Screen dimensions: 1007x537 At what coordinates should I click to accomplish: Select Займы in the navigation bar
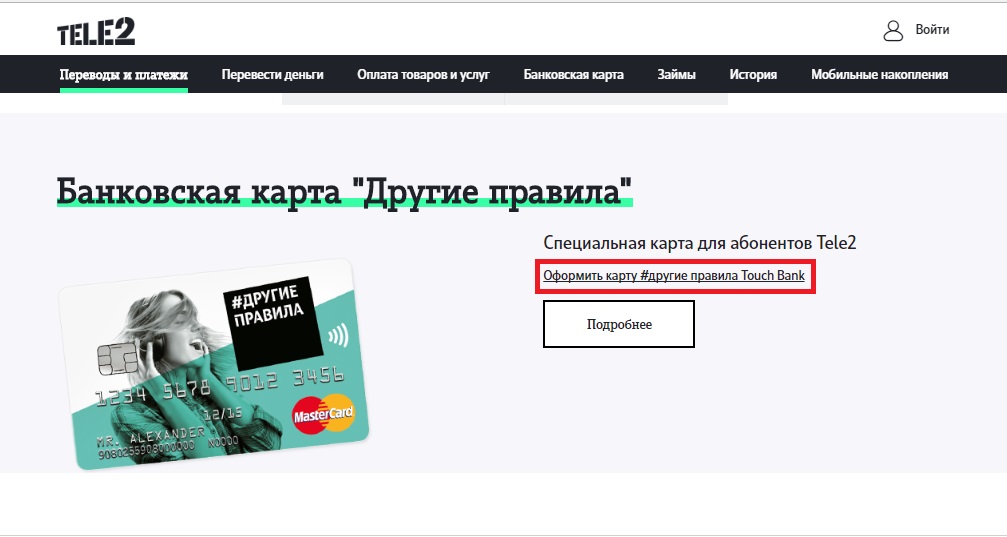(x=676, y=75)
